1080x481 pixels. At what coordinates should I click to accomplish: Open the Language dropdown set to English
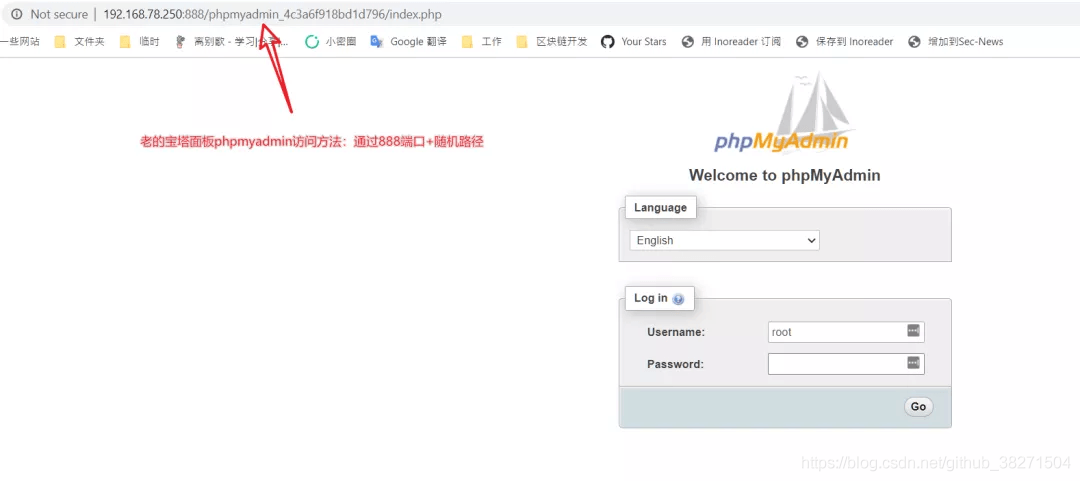[x=725, y=240]
